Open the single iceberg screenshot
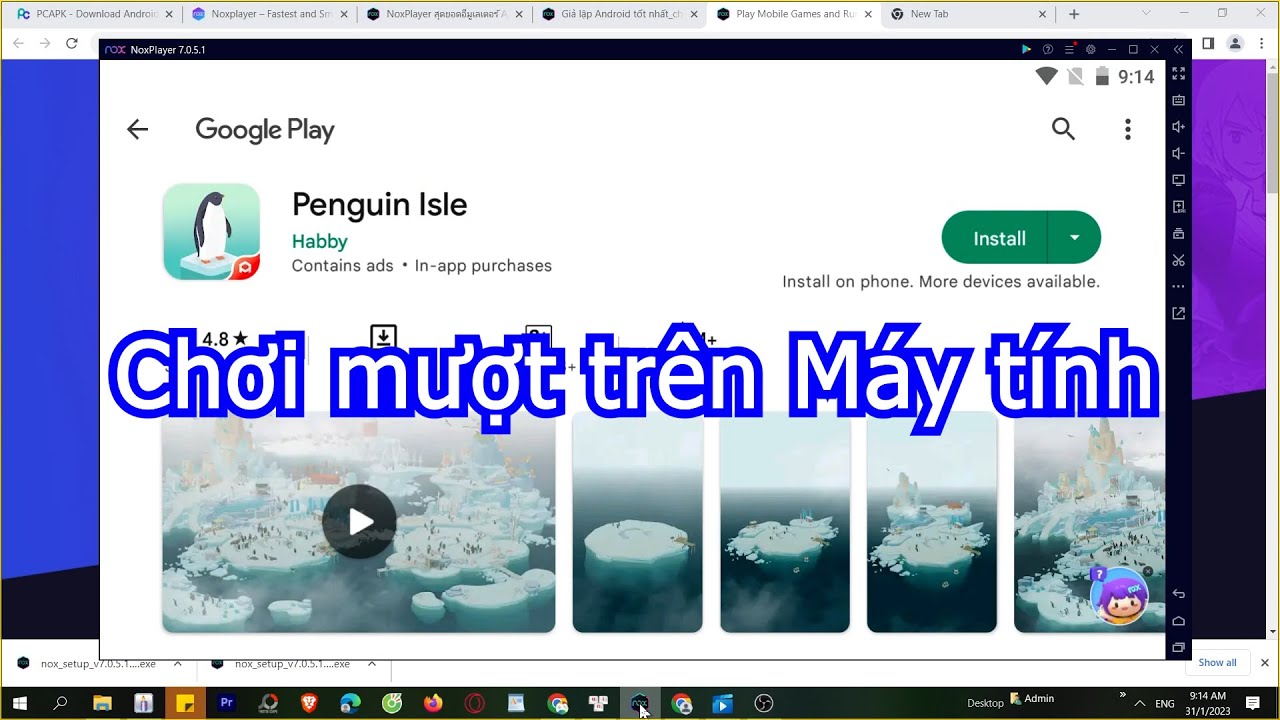 coord(637,523)
